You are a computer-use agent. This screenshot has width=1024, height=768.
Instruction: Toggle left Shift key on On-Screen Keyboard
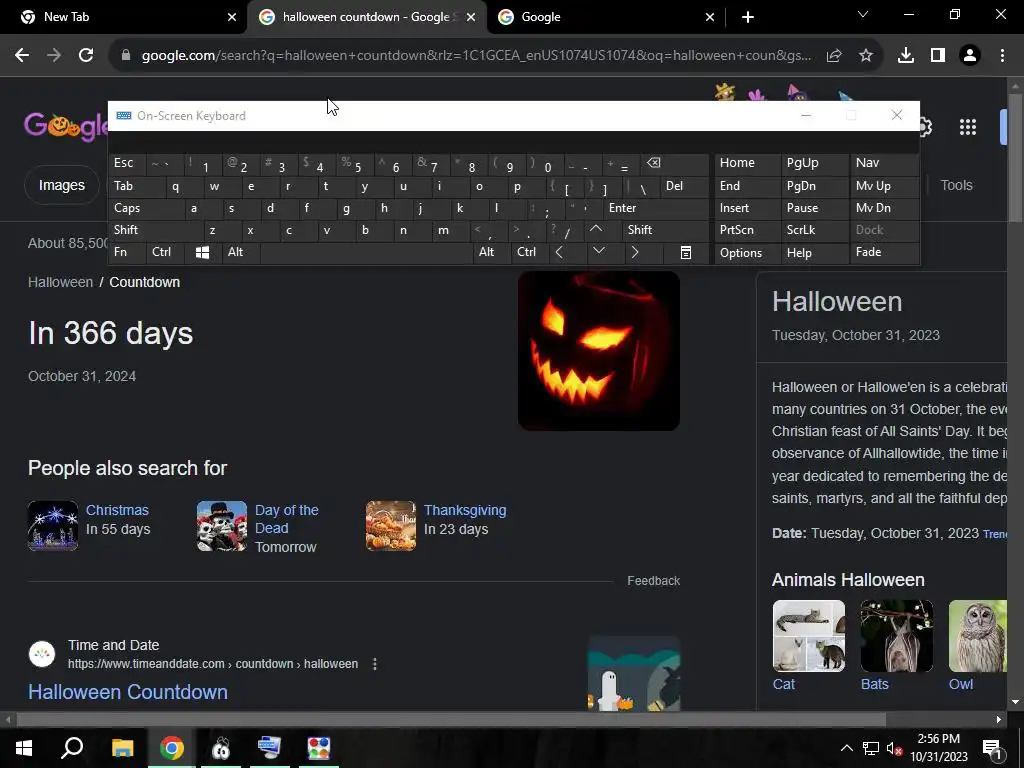point(155,230)
